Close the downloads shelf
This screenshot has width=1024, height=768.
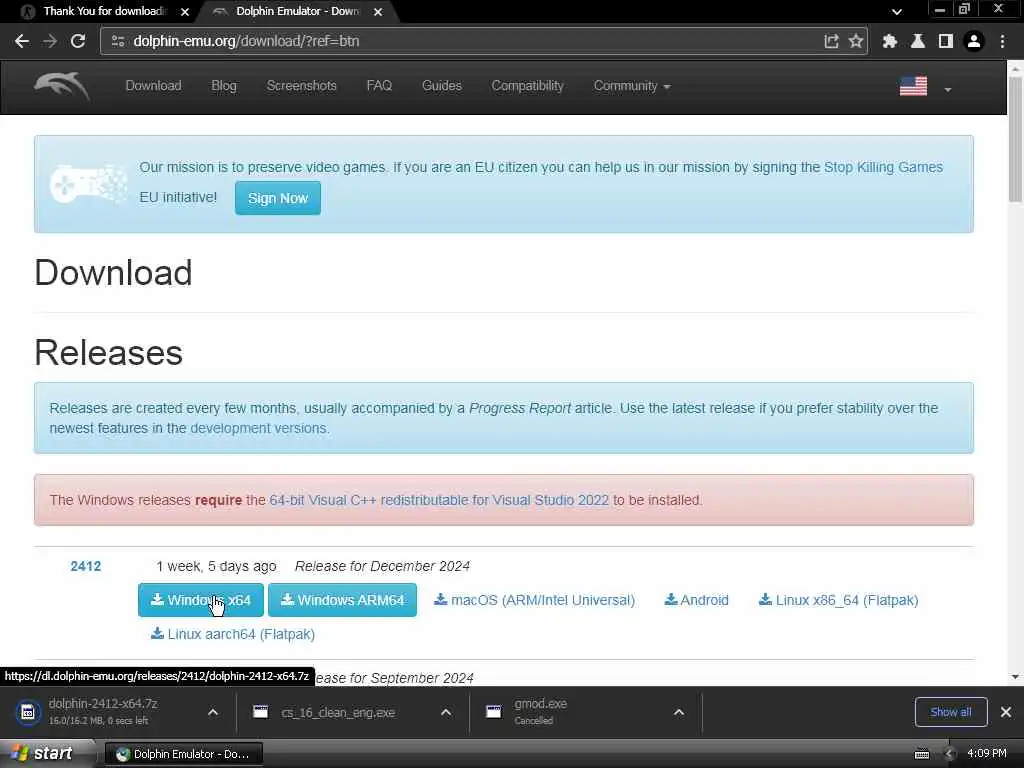tap(1006, 712)
